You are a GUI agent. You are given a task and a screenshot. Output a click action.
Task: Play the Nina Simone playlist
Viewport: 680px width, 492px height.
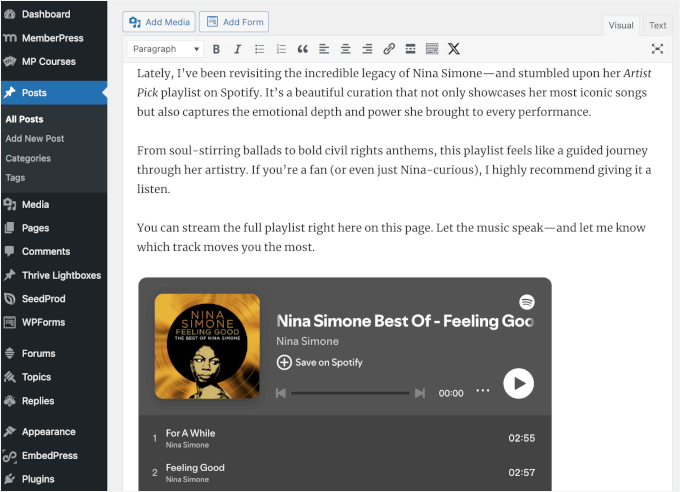coord(518,383)
